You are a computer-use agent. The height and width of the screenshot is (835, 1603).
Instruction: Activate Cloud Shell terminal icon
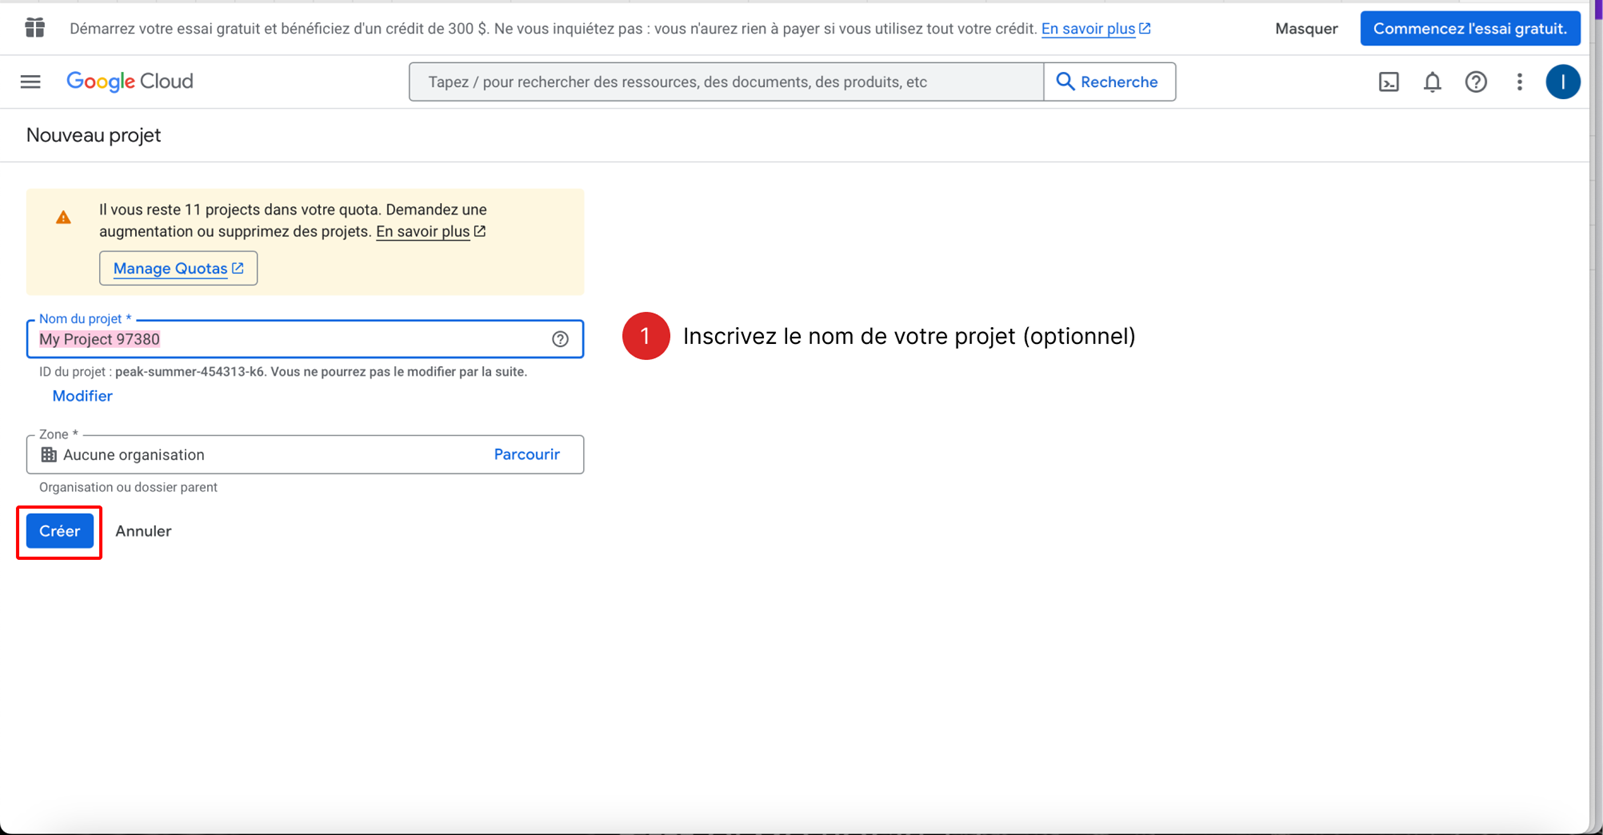click(1389, 82)
